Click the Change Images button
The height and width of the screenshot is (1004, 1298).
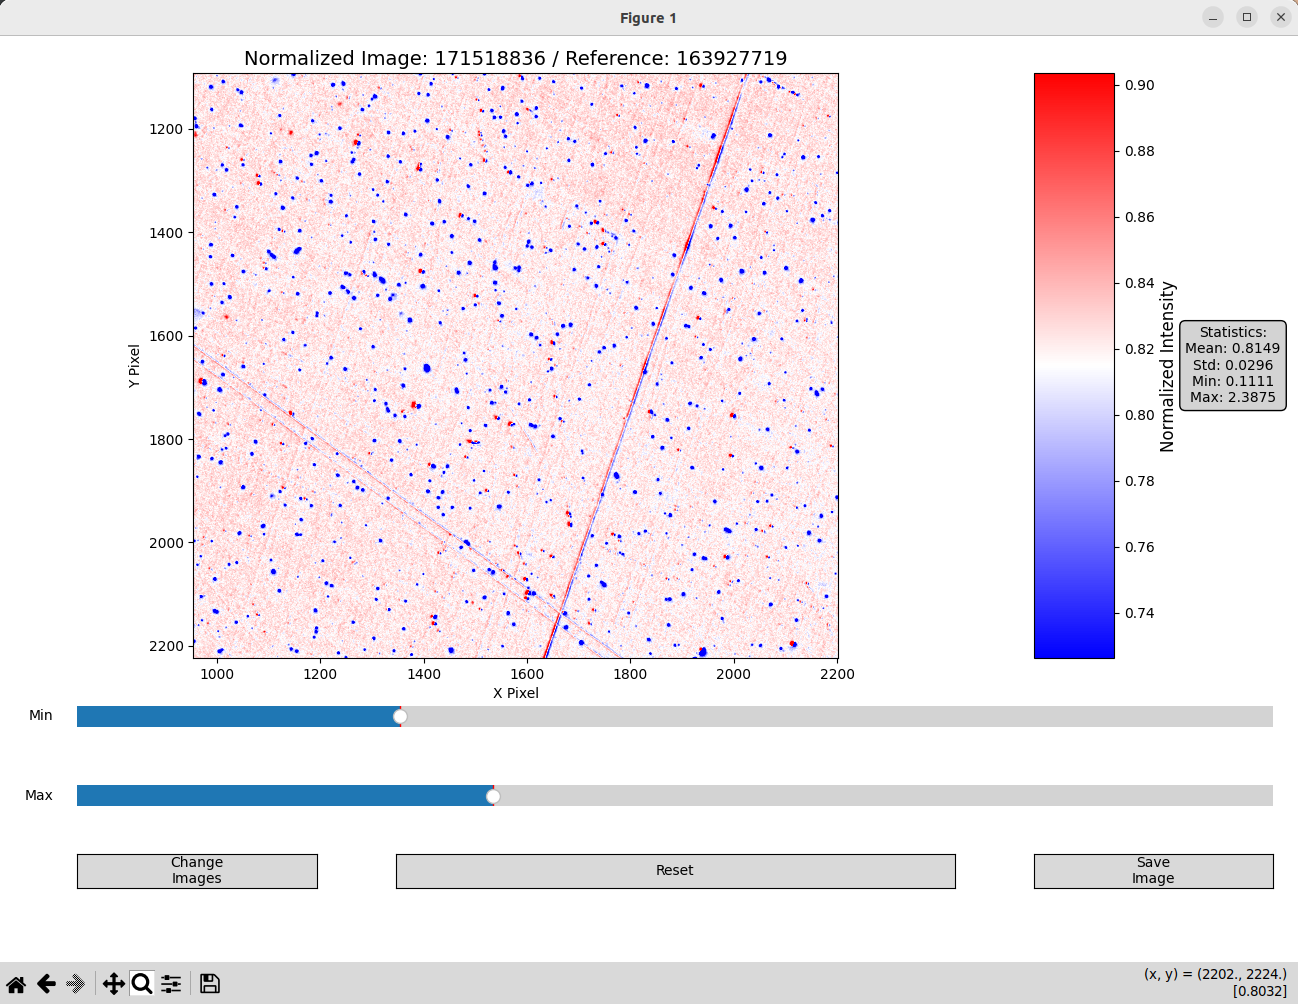click(x=197, y=870)
